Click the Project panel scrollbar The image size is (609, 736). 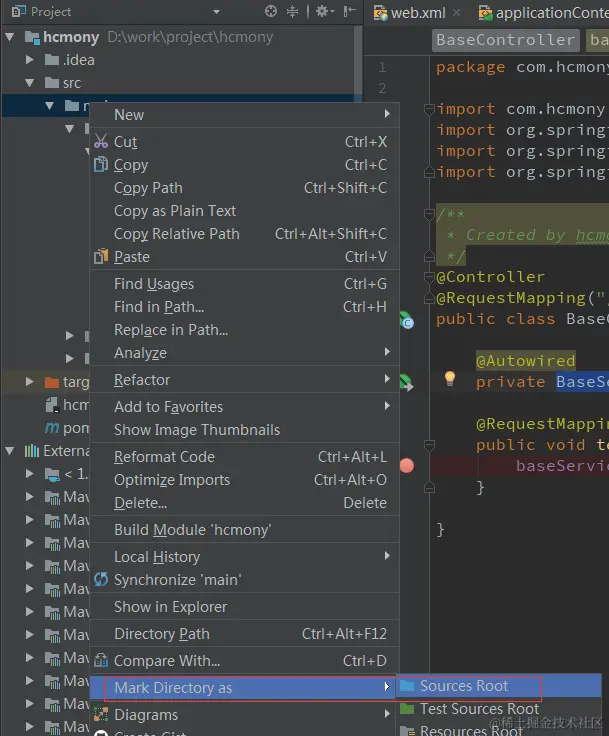pos(358,66)
